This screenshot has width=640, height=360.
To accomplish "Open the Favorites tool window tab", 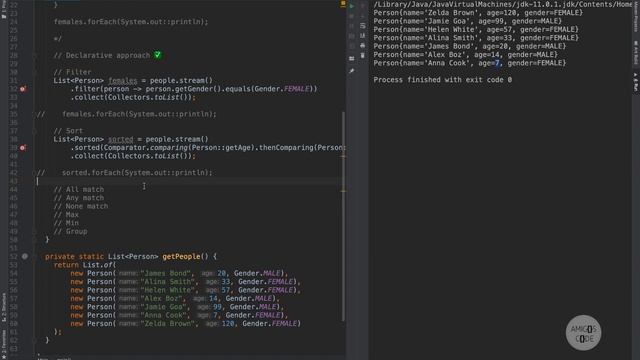I will tap(4, 343).
